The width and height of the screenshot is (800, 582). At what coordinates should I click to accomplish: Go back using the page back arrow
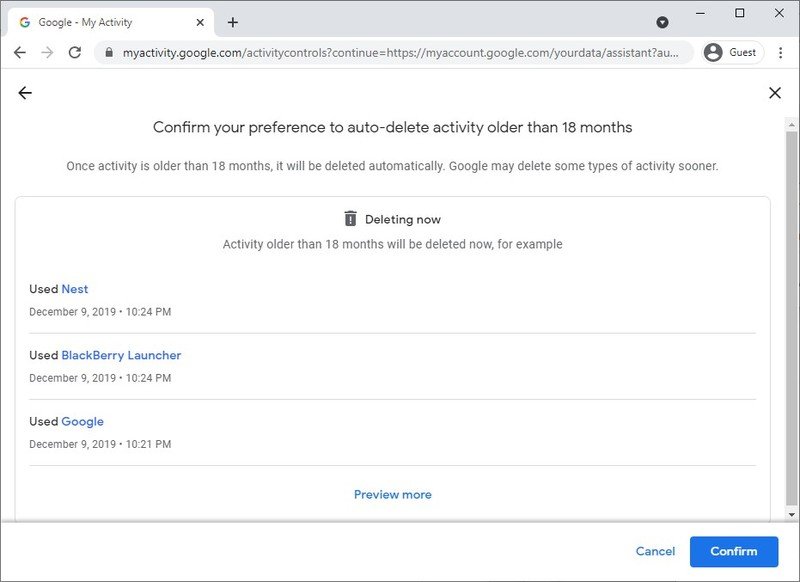(x=25, y=93)
